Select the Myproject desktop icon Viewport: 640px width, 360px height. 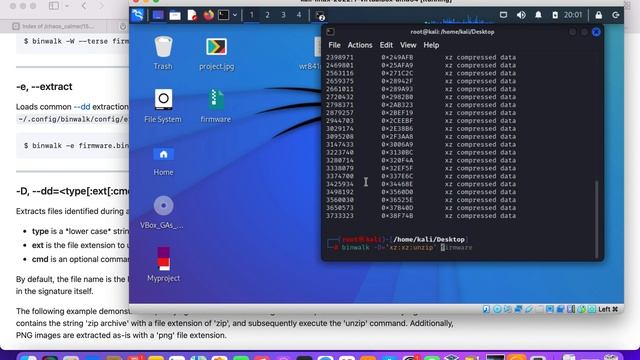point(163,264)
